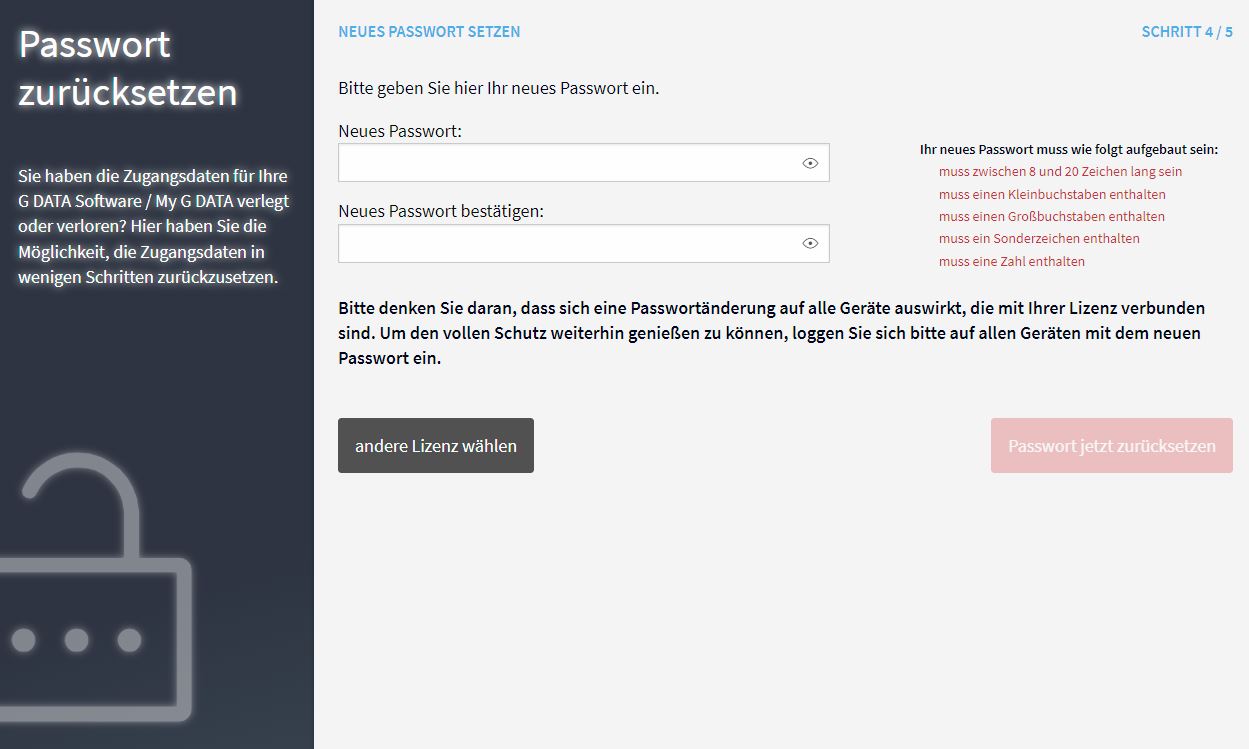Screen dimensions: 1249x749
Task: Show password in Neues Passwort field
Action: point(810,163)
